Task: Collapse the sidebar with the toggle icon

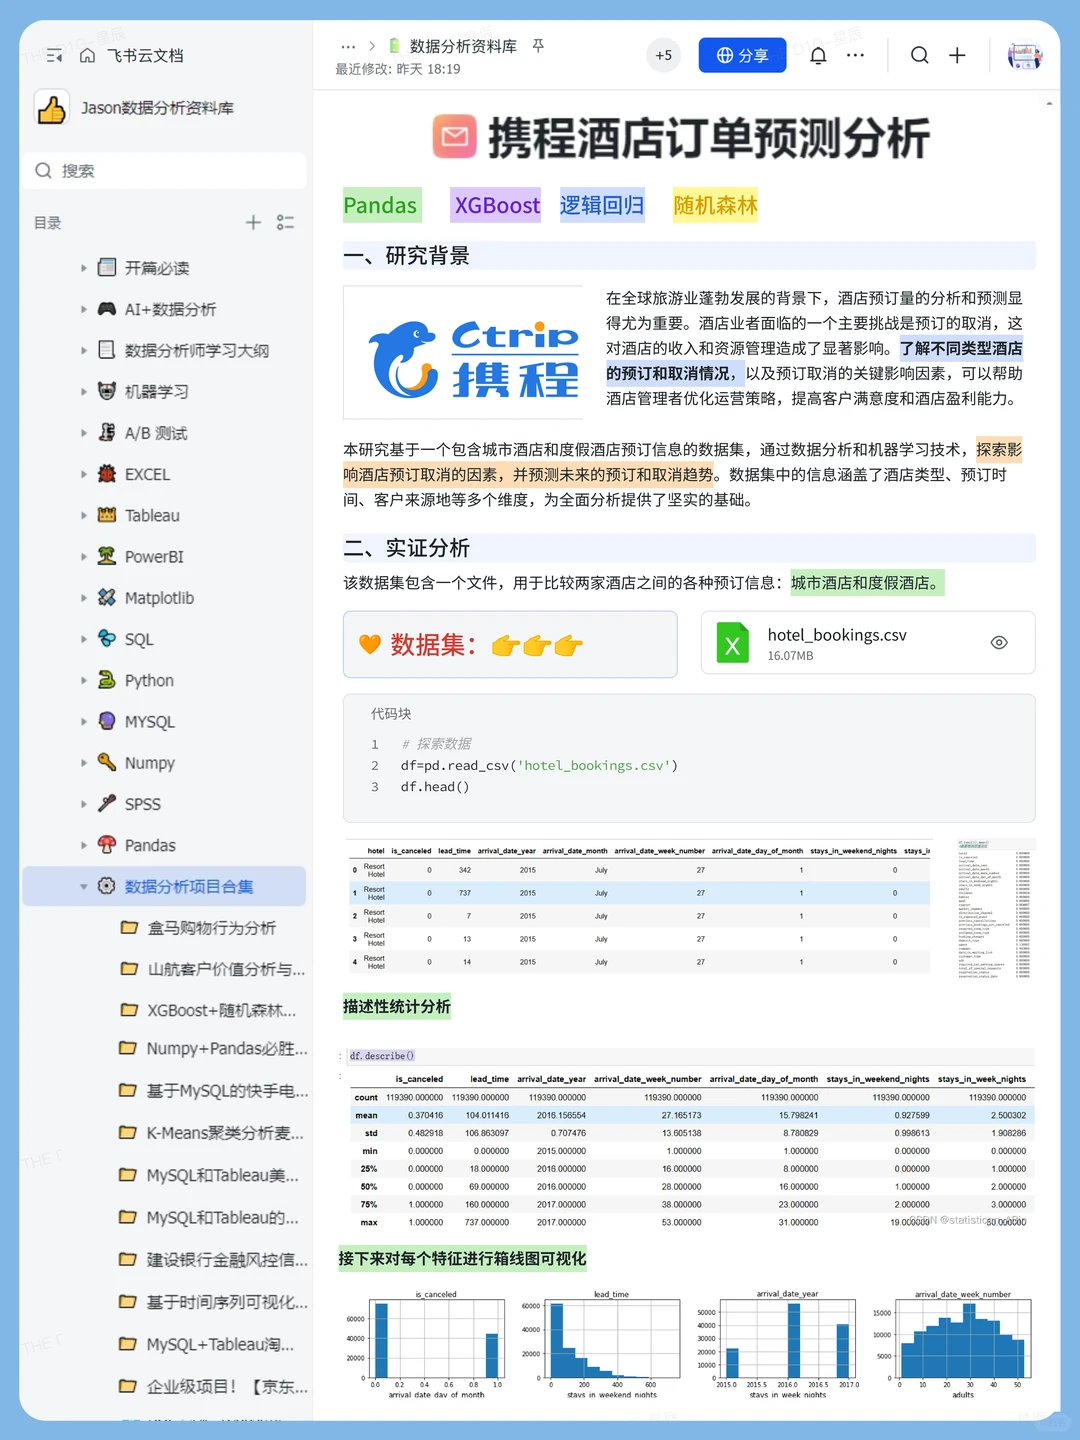Action: (54, 56)
